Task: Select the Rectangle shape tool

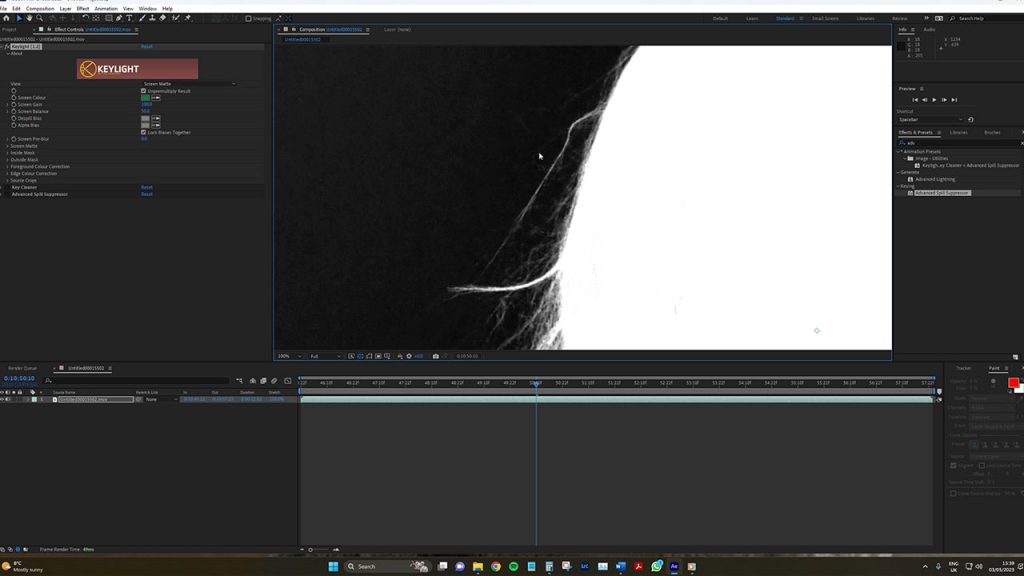Action: tap(108, 18)
